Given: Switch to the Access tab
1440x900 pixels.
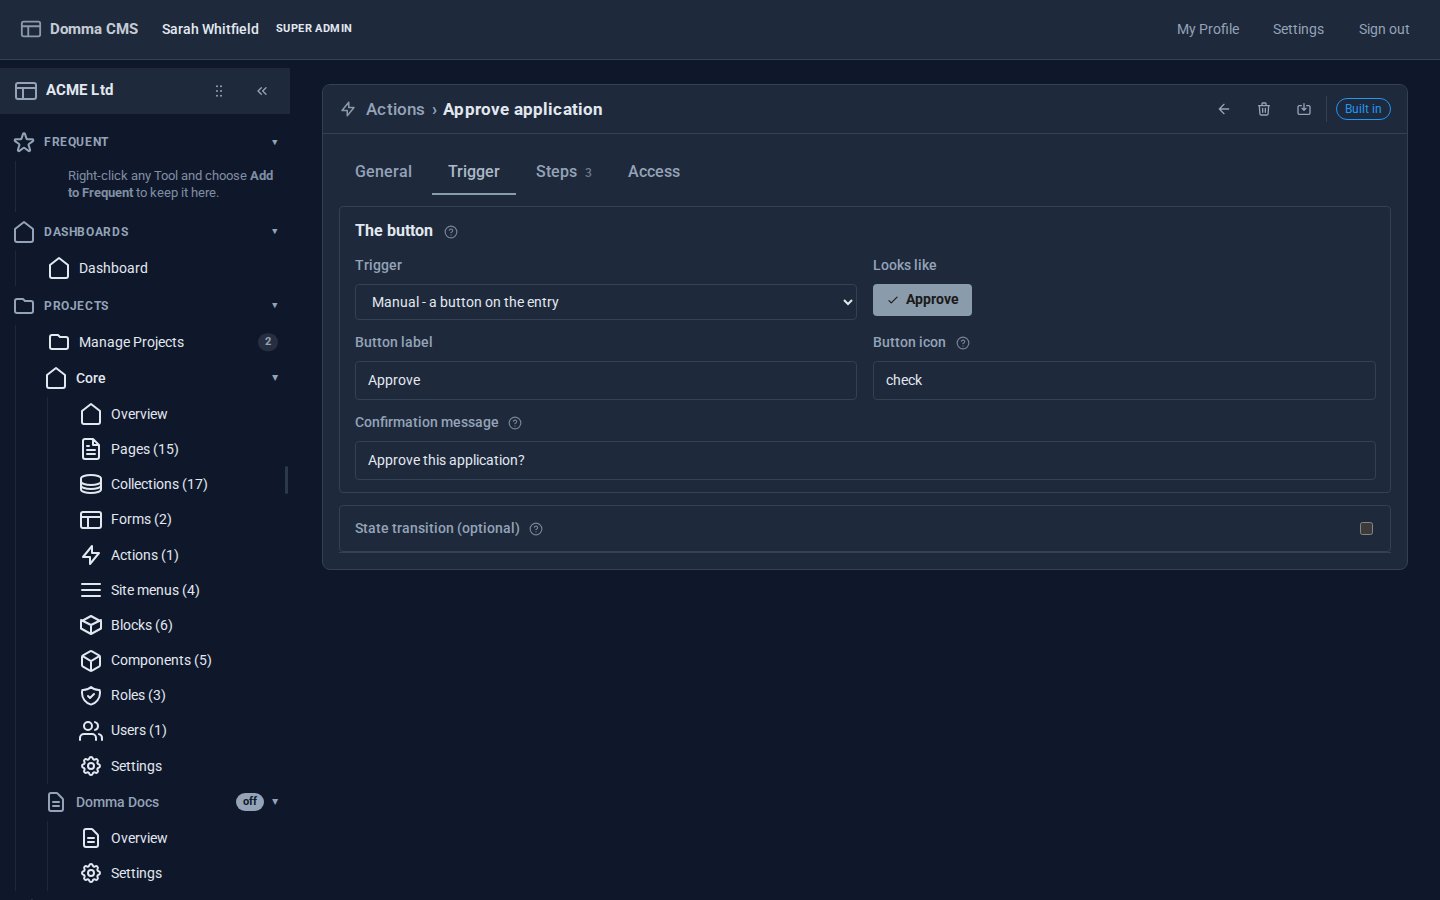Looking at the screenshot, I should click(654, 172).
